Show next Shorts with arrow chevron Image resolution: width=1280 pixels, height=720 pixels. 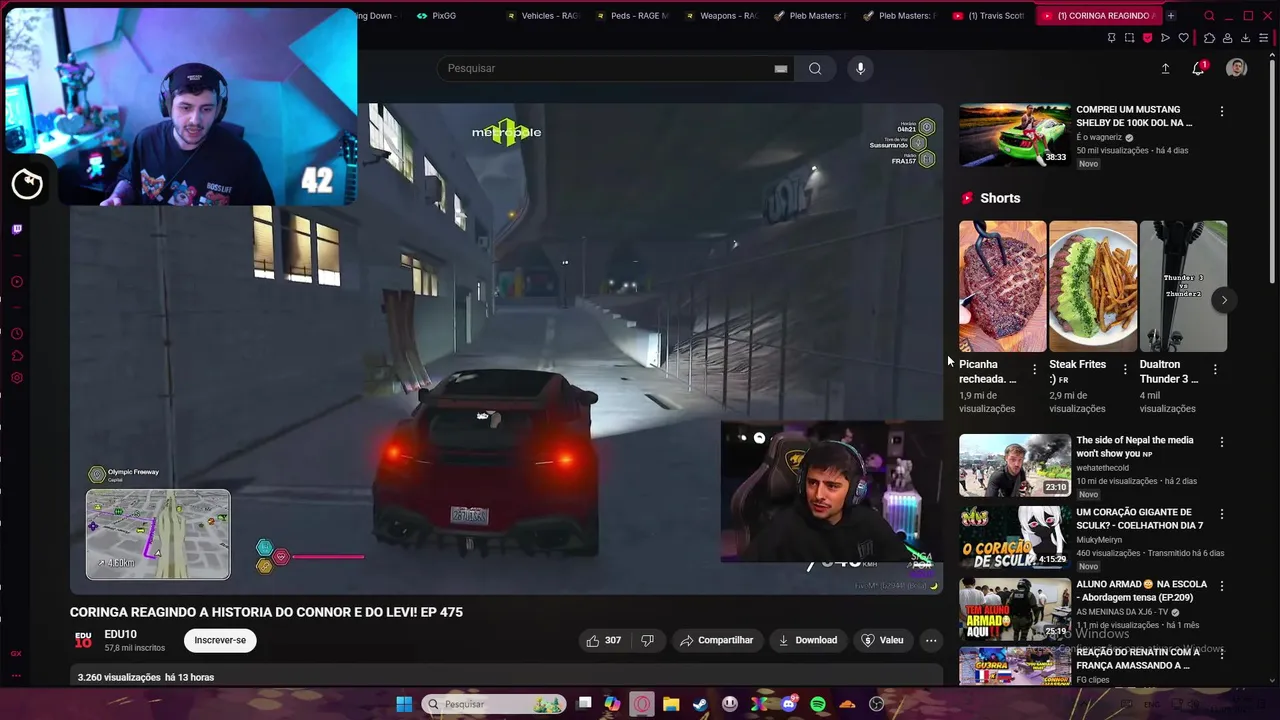1224,300
